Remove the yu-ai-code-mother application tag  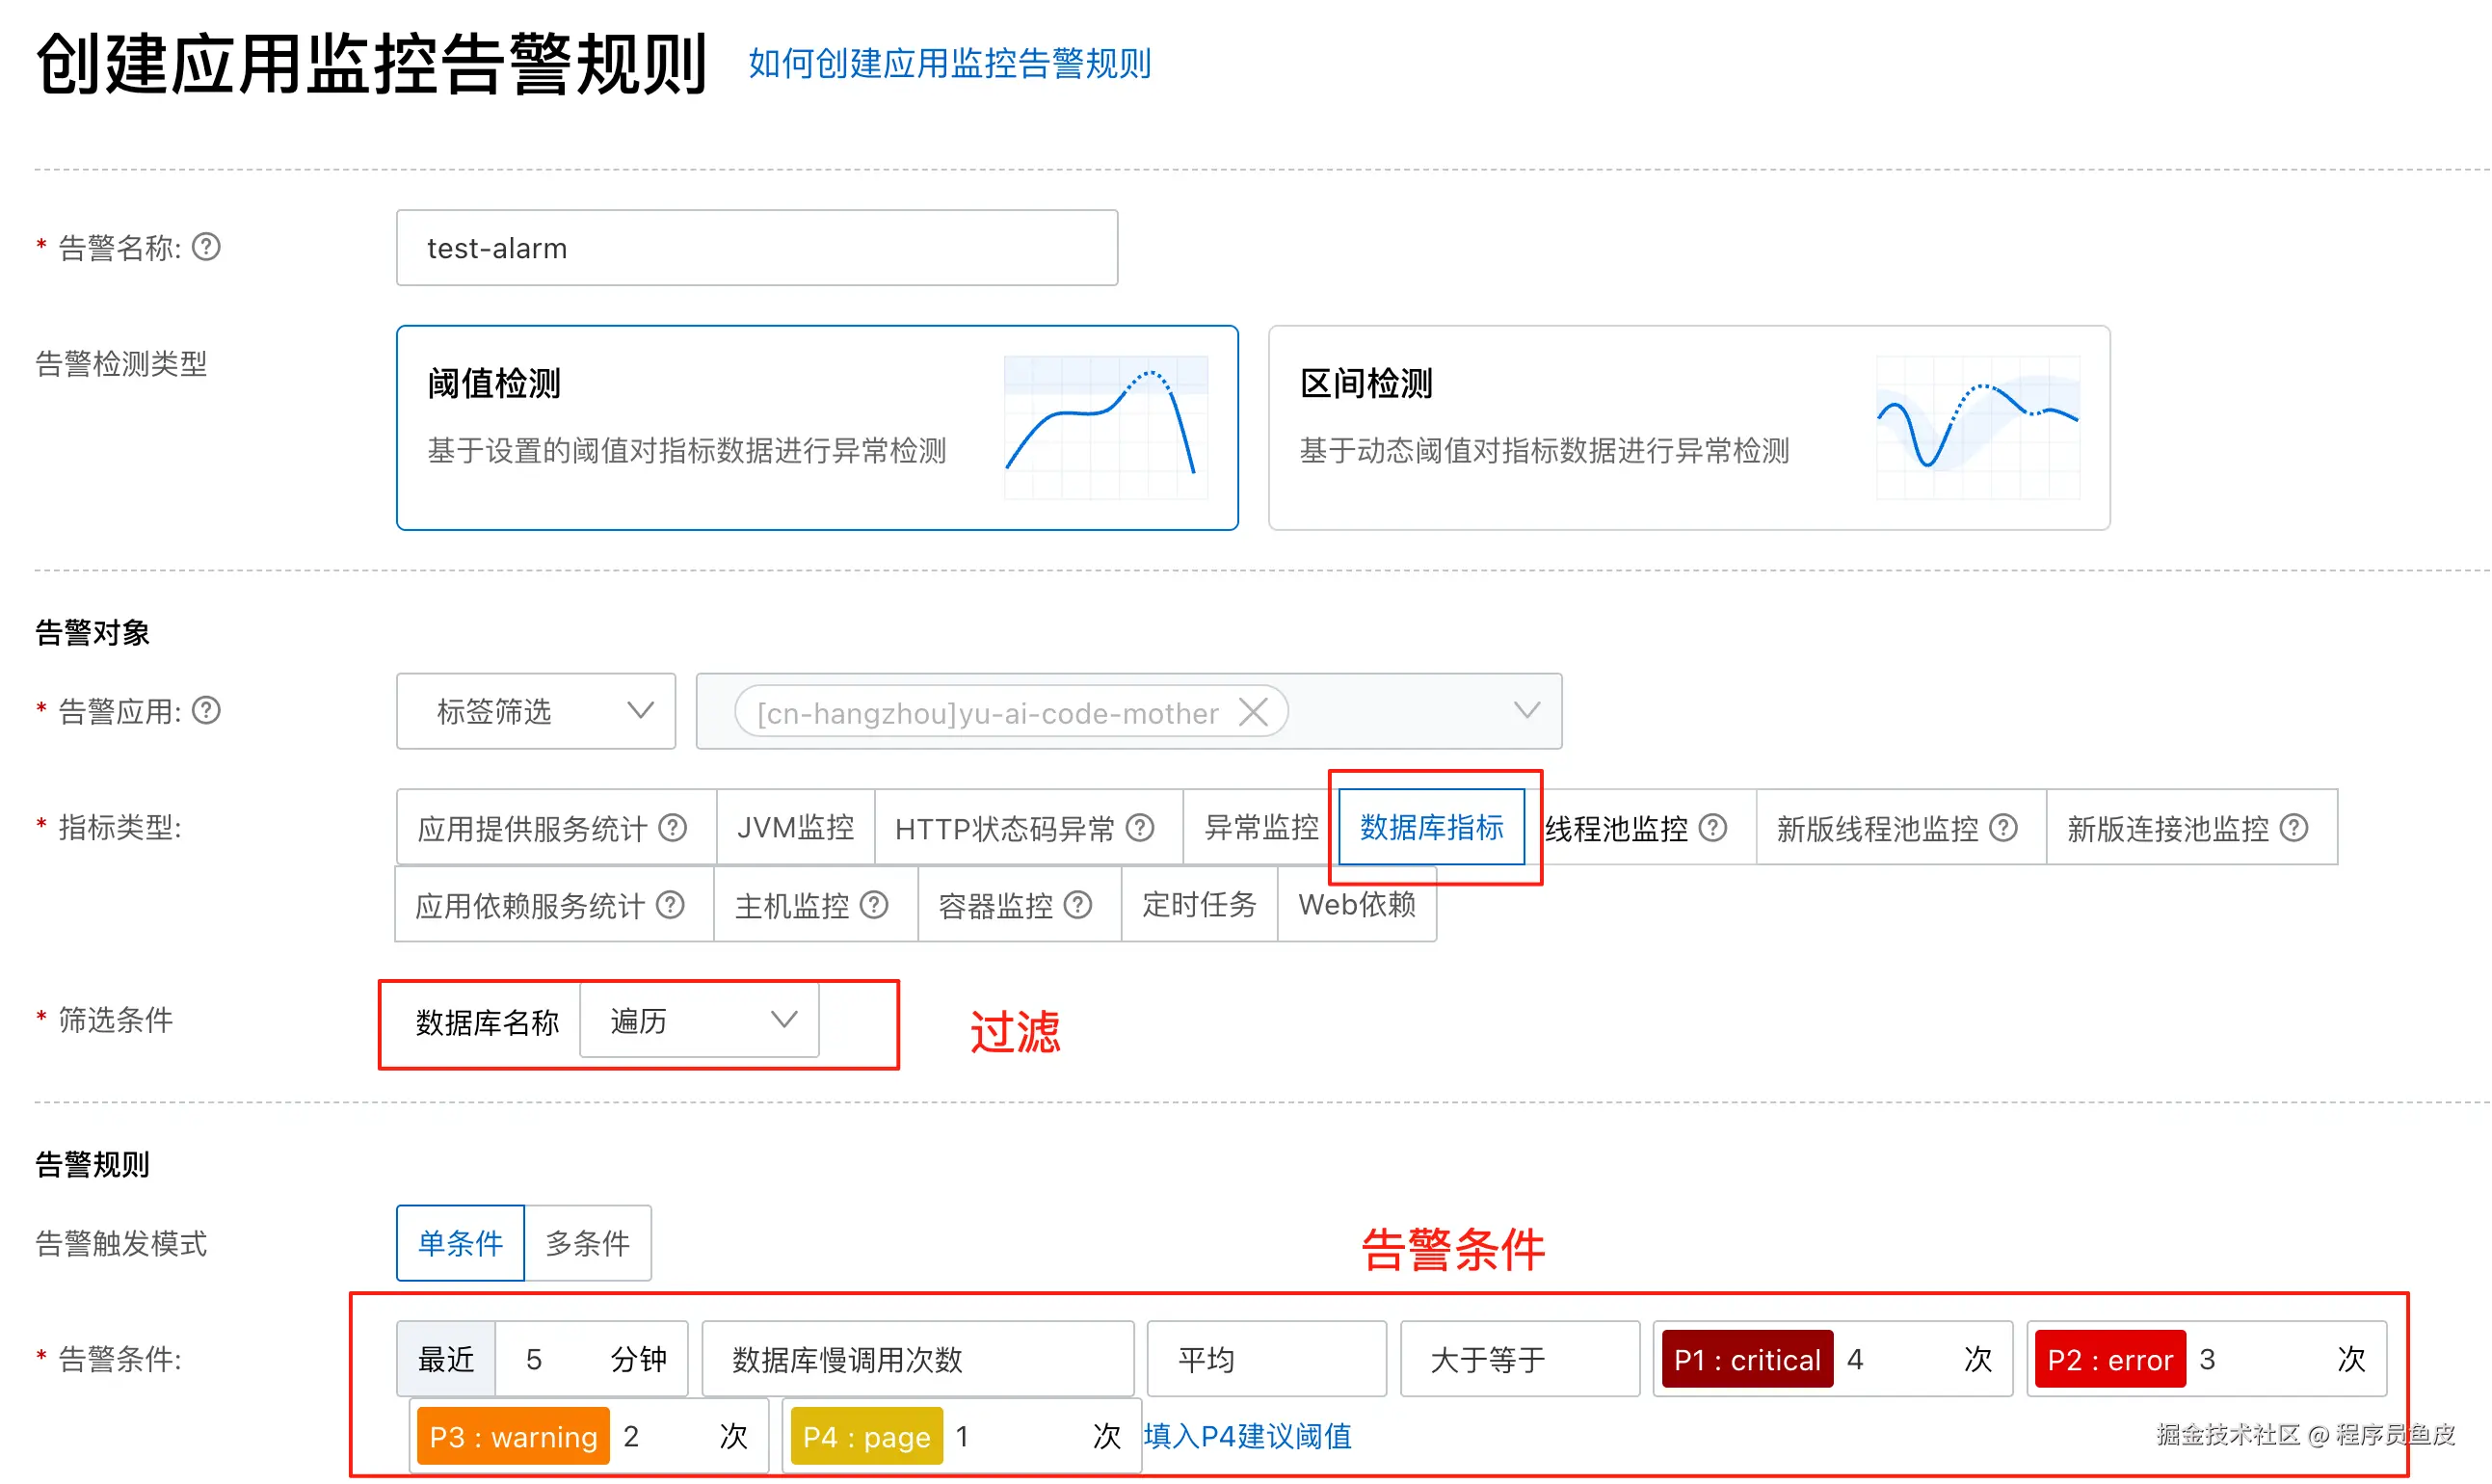click(1253, 713)
